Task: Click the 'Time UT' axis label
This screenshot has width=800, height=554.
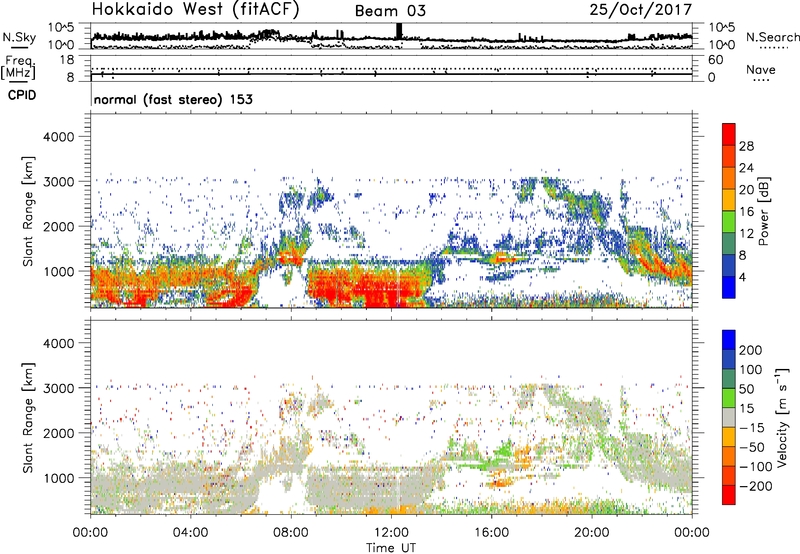Action: [x=391, y=547]
